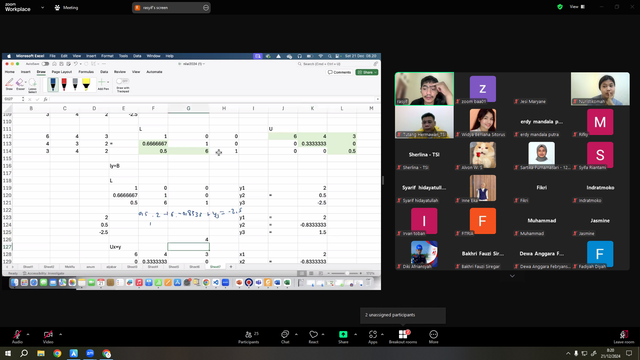This screenshot has height=360, width=640.
Task: Click the Excel Comments button
Action: [x=339, y=72]
